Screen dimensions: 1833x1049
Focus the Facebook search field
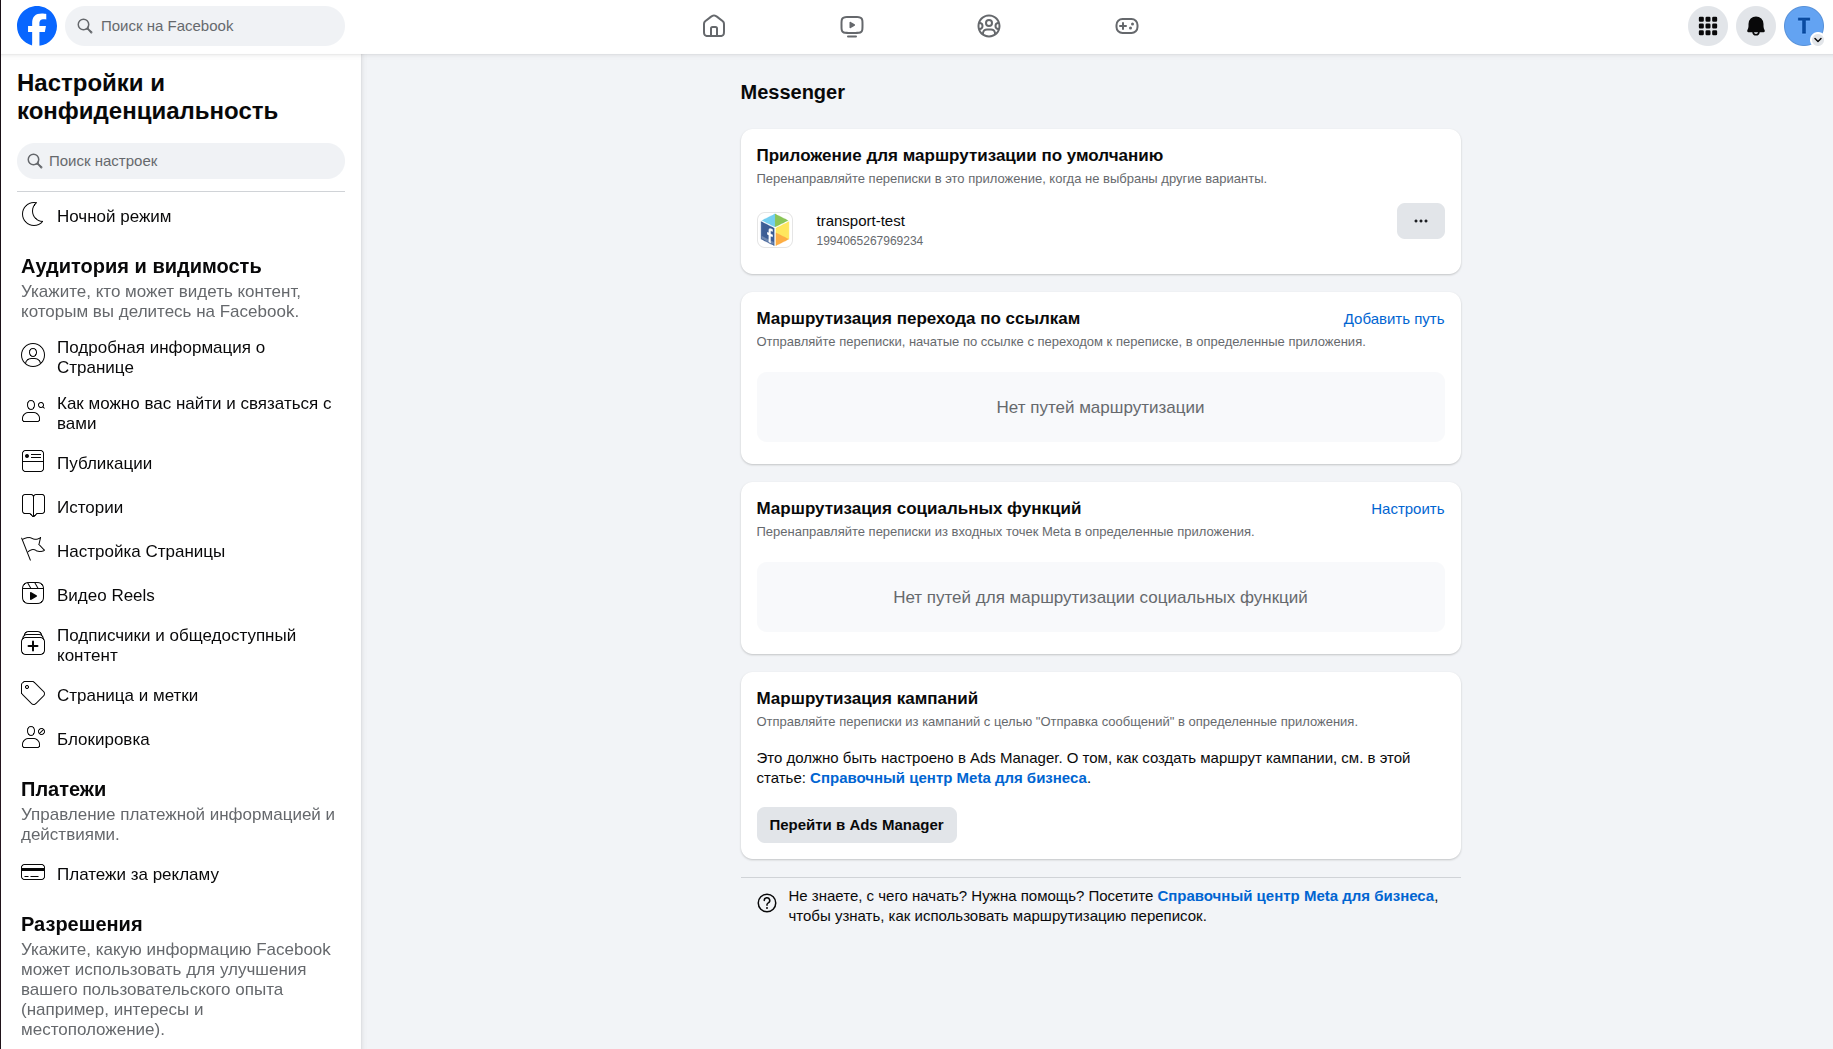point(205,26)
